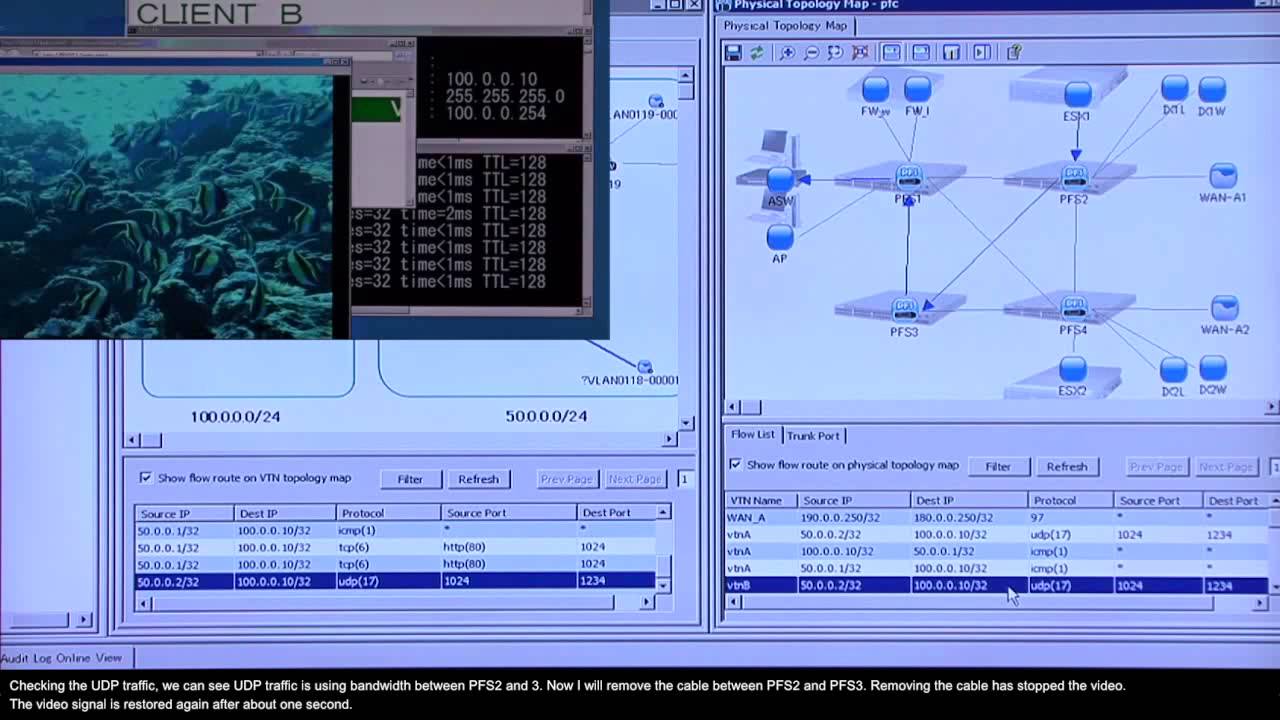Click VTN flow table scroll down arrow
Viewport: 1280px width, 720px height.
point(663,584)
